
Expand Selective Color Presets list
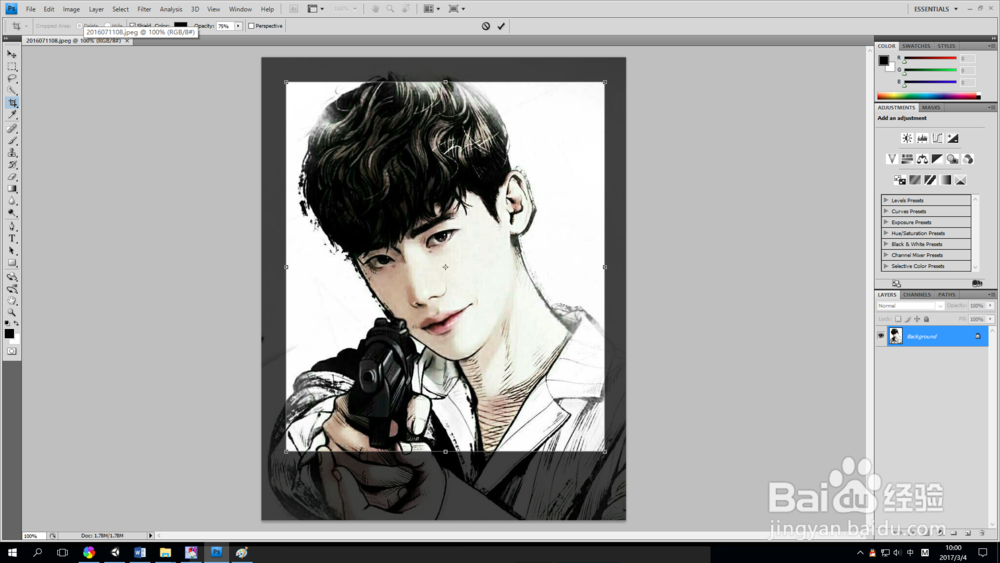(x=886, y=266)
